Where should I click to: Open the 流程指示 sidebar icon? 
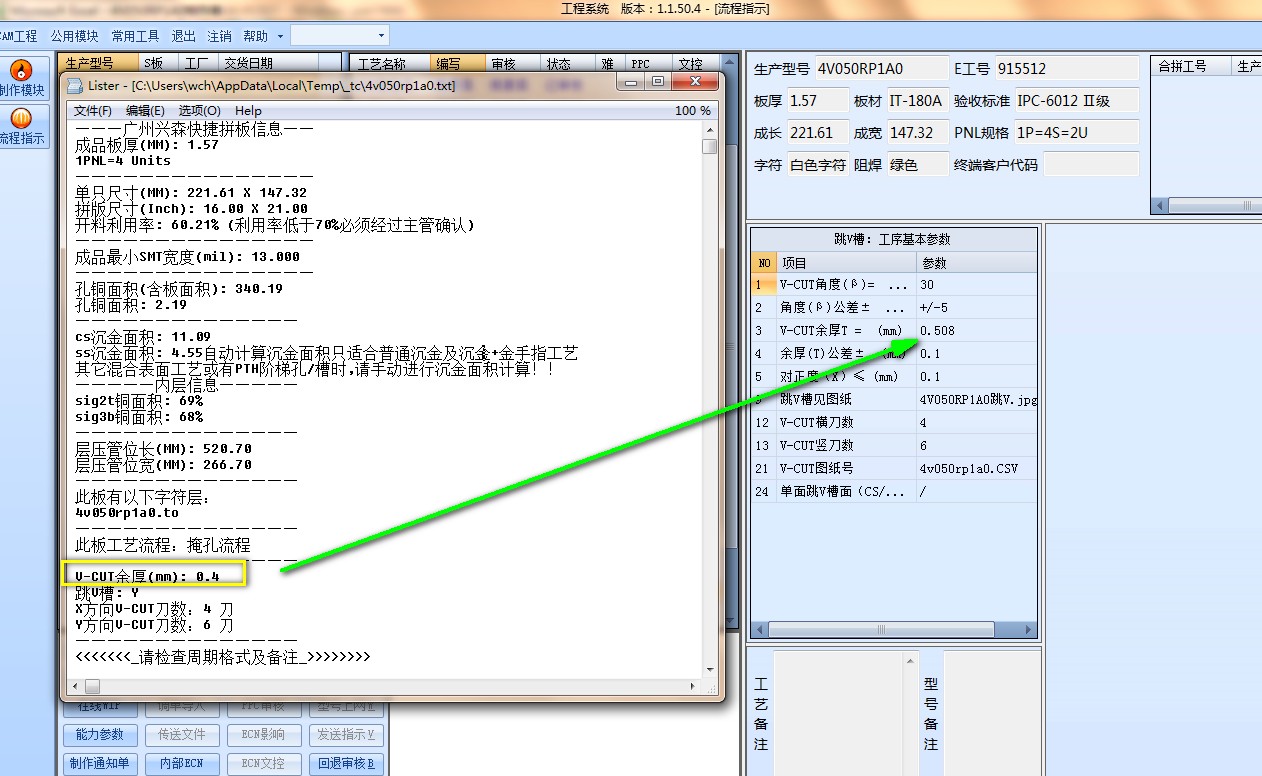tap(22, 126)
